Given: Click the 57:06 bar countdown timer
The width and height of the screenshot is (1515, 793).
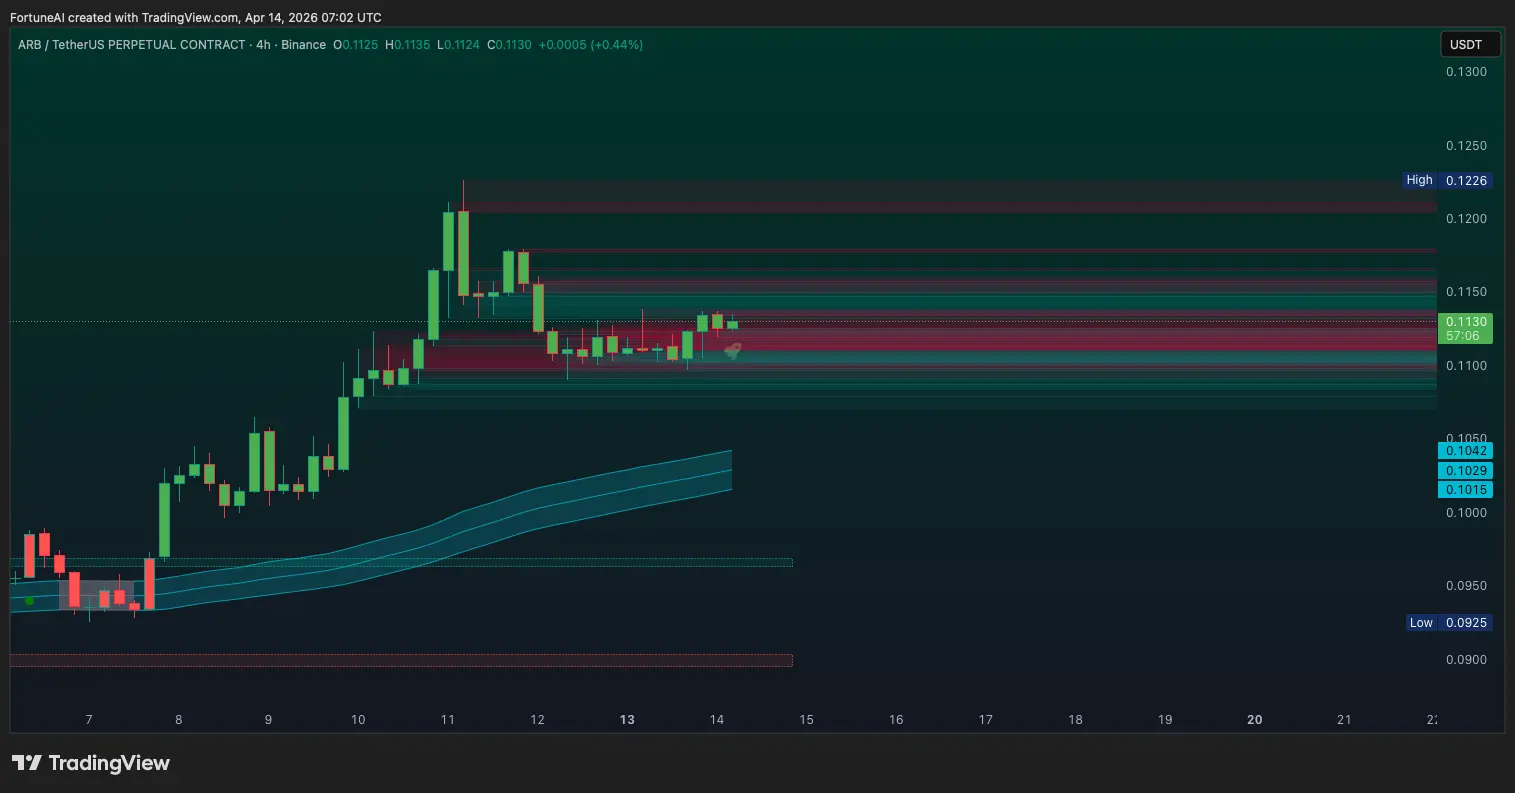Looking at the screenshot, I should tap(1465, 336).
